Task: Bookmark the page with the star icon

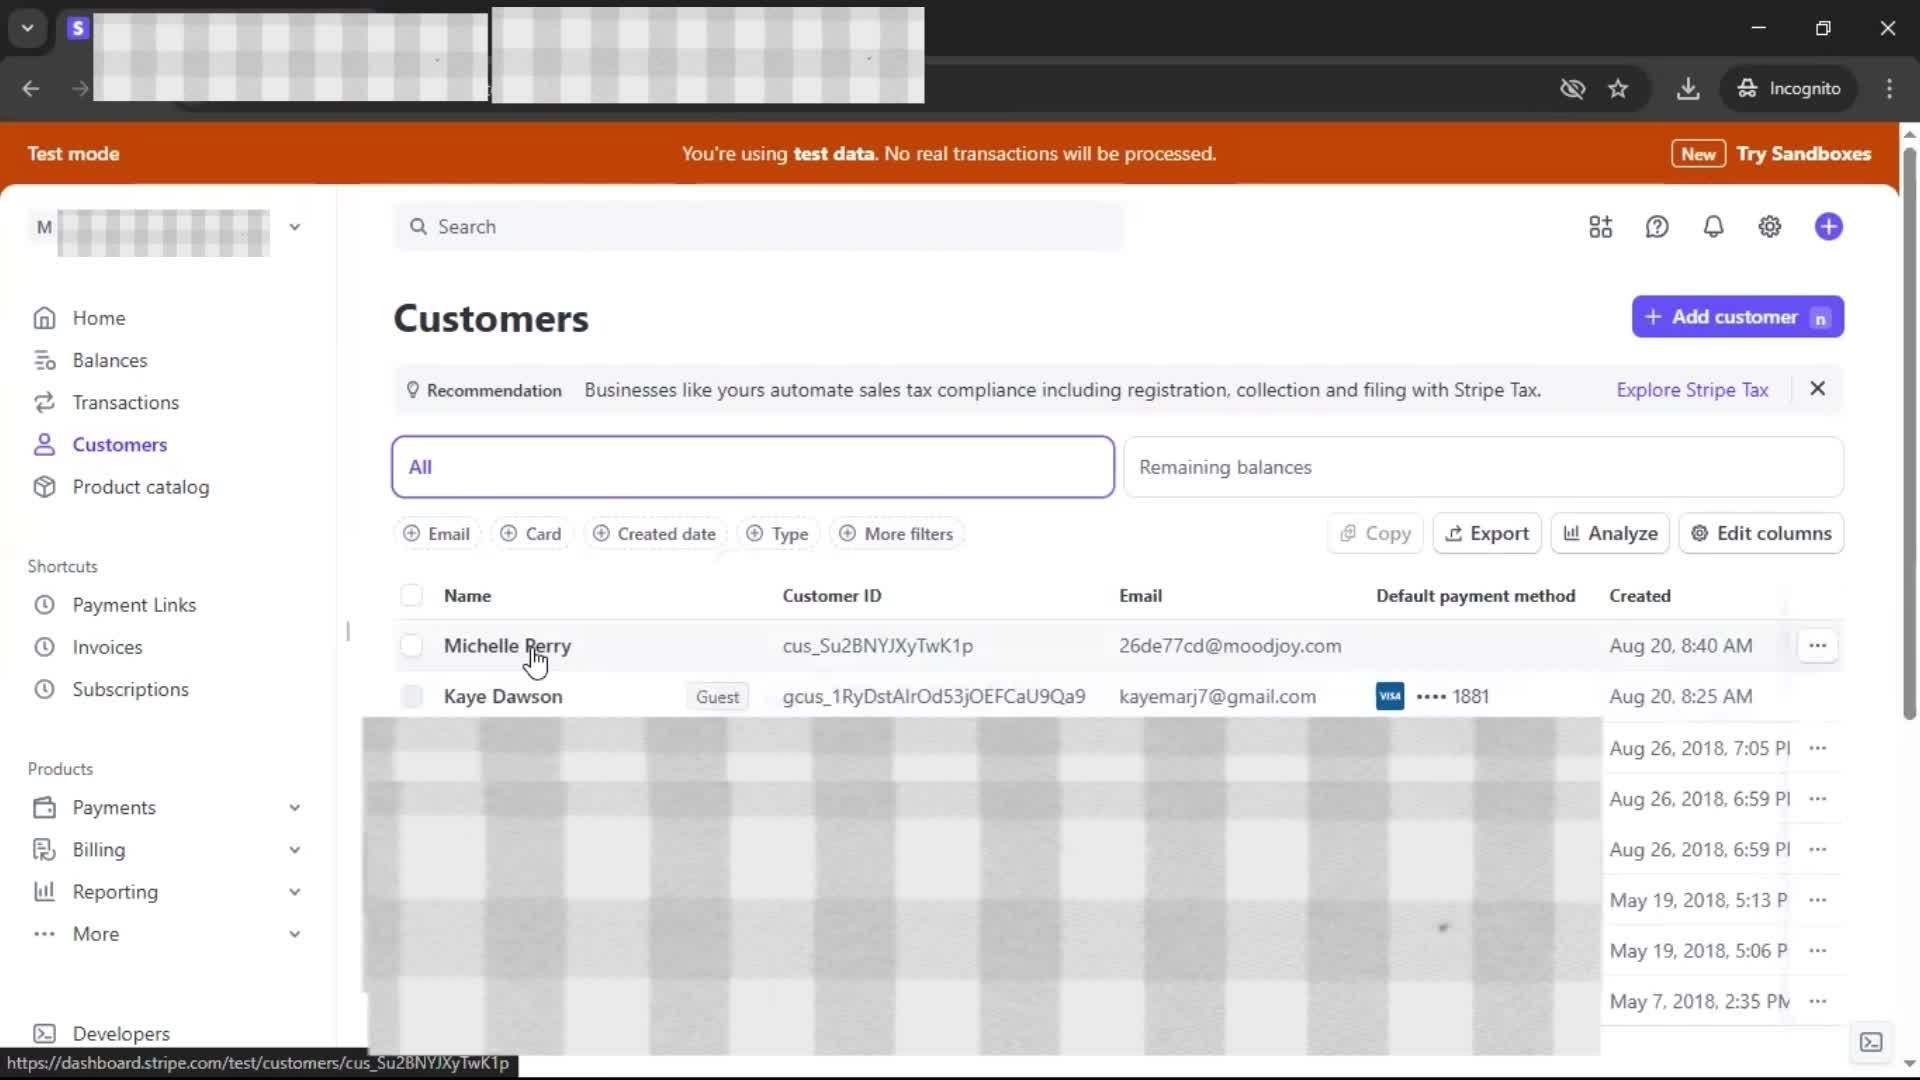Action: pyautogui.click(x=1618, y=88)
